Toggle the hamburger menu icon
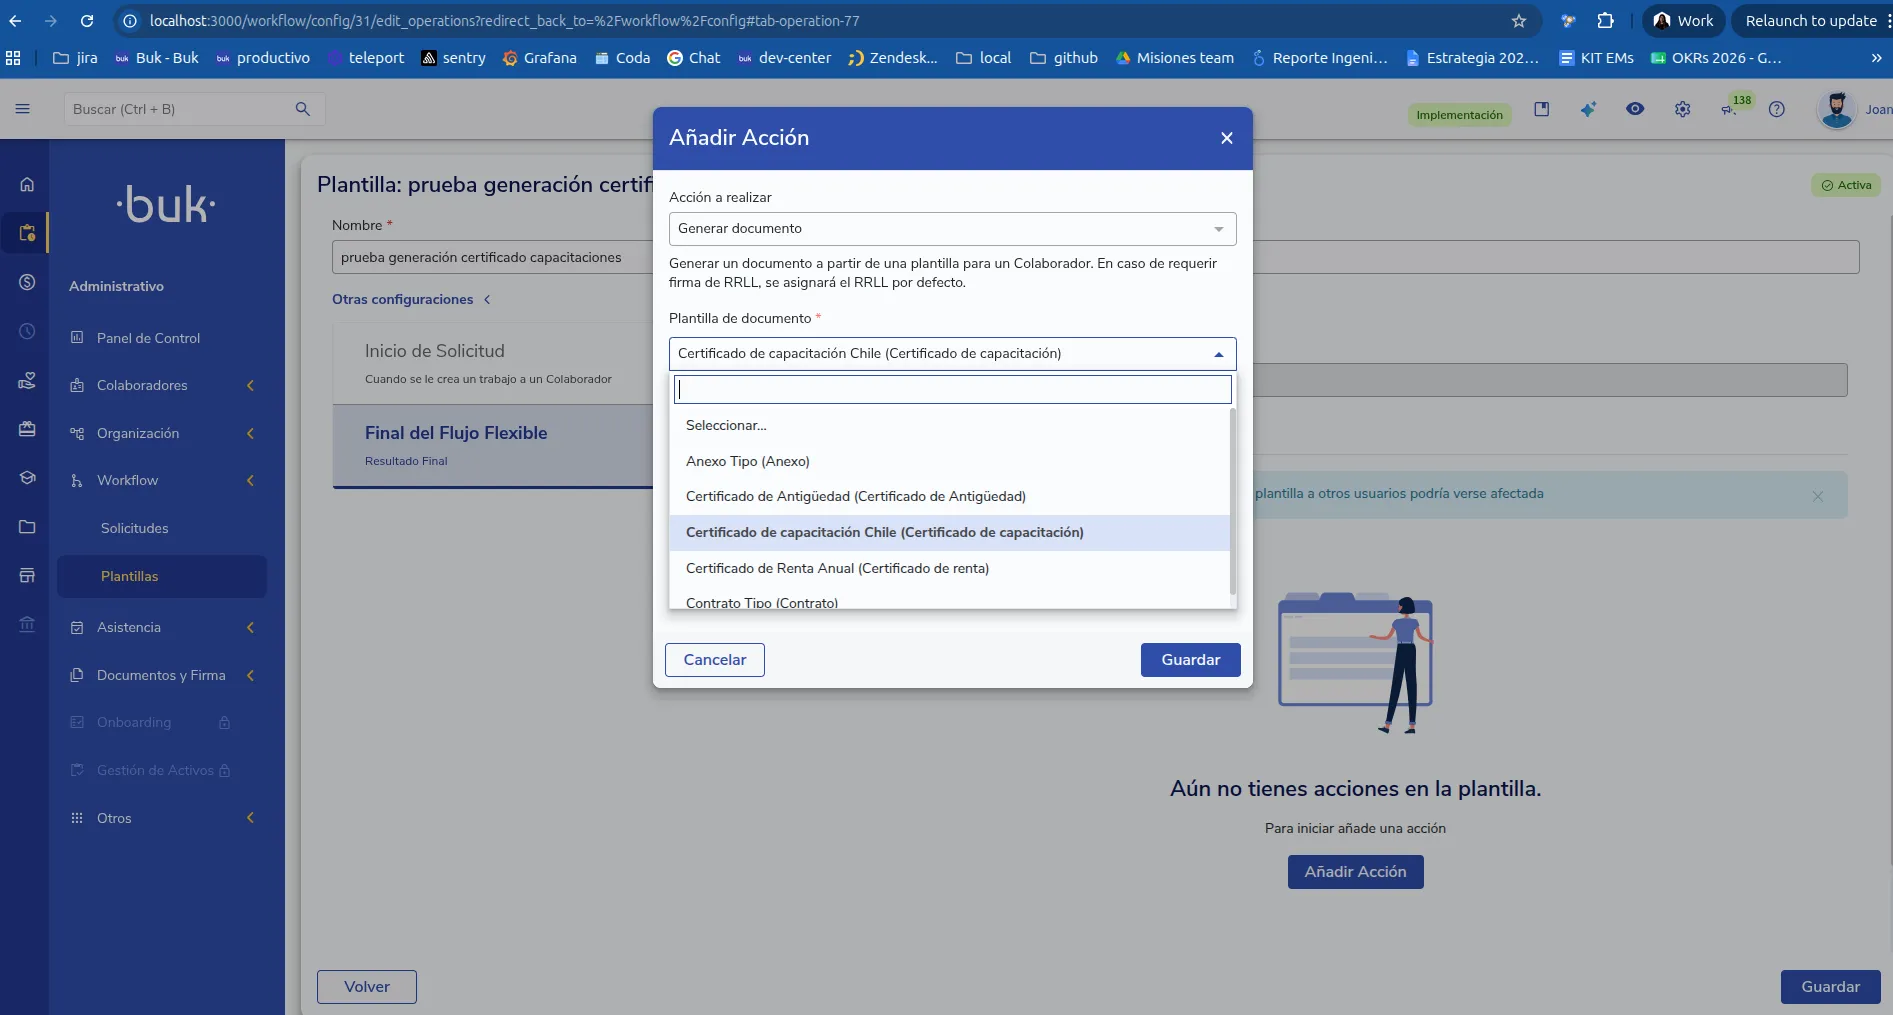The width and height of the screenshot is (1893, 1015). (22, 109)
